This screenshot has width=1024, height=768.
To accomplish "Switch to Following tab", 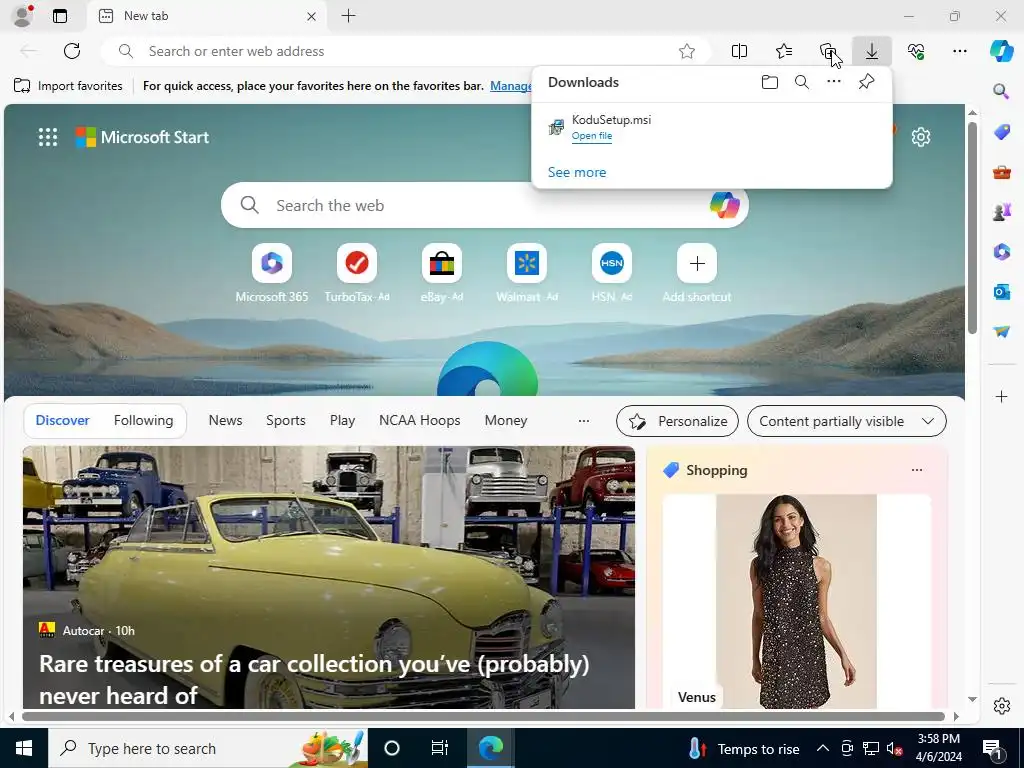I will coord(144,421).
